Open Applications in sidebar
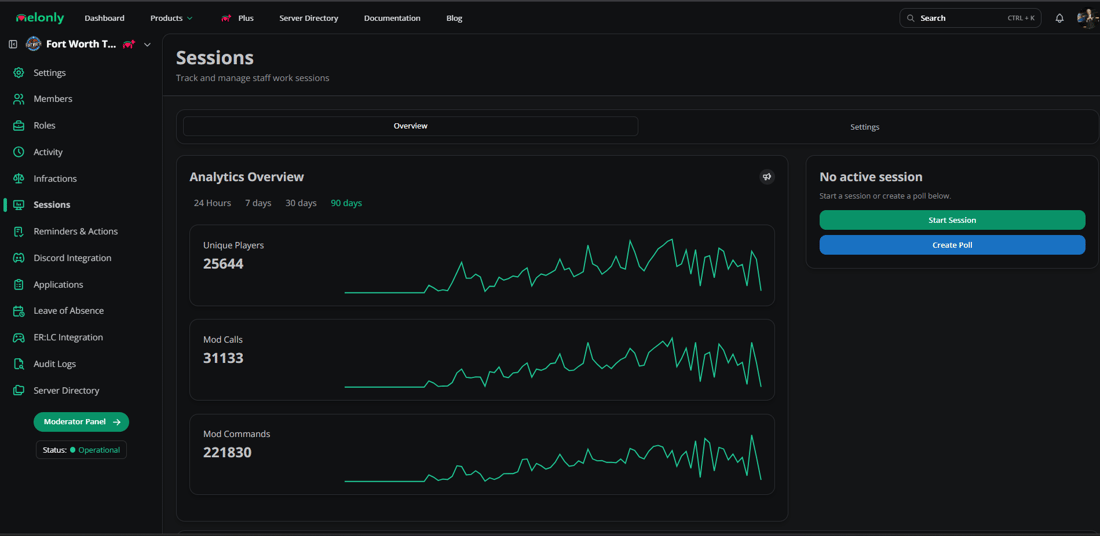Screen dimensions: 1100x536 point(58,285)
